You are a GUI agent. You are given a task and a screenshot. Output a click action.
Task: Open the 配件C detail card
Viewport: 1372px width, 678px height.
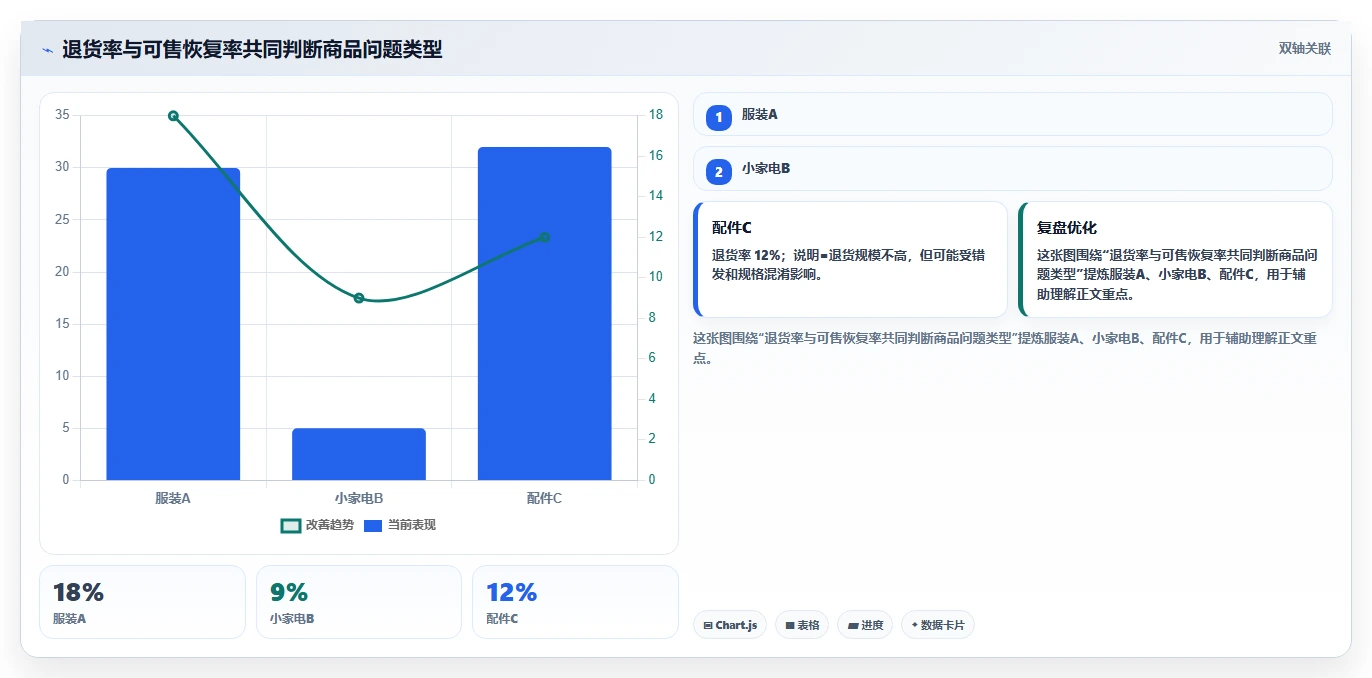coord(850,259)
